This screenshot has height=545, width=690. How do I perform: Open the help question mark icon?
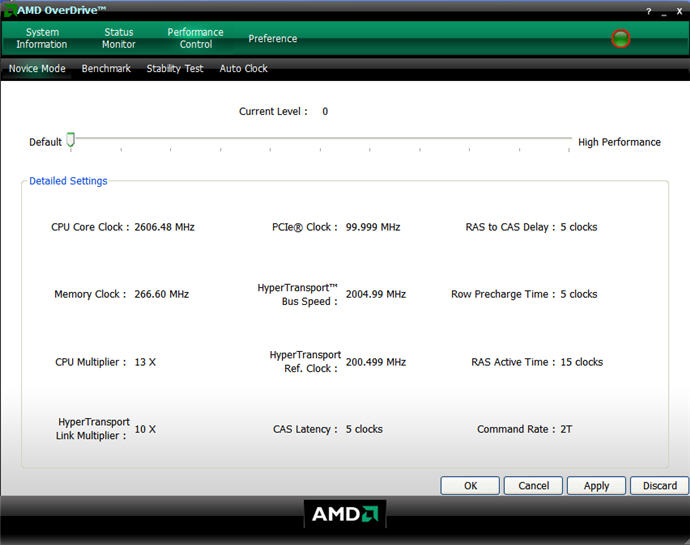tap(649, 11)
